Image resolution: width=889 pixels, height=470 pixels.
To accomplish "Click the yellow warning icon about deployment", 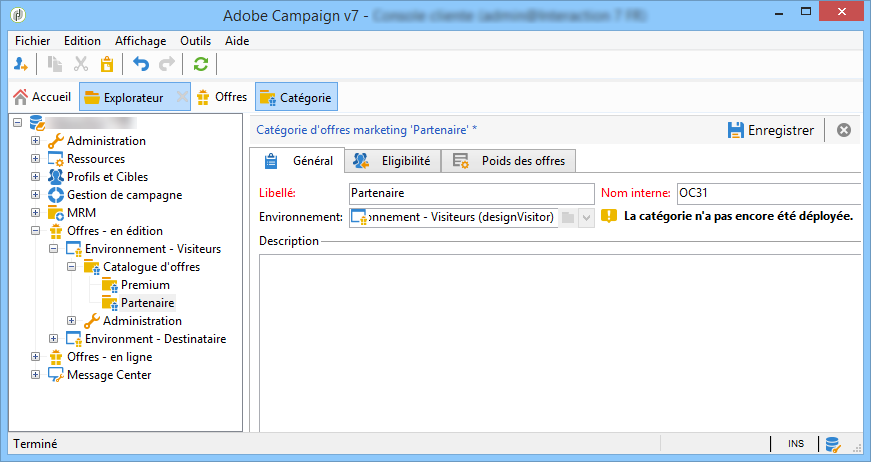I will pos(609,216).
